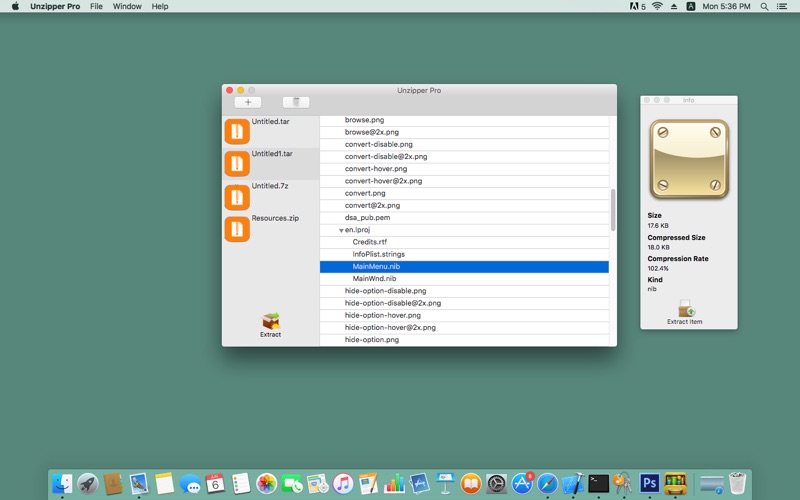Viewport: 800px width, 500px height.
Task: Select convert@2x.png file row
Action: click(x=464, y=206)
